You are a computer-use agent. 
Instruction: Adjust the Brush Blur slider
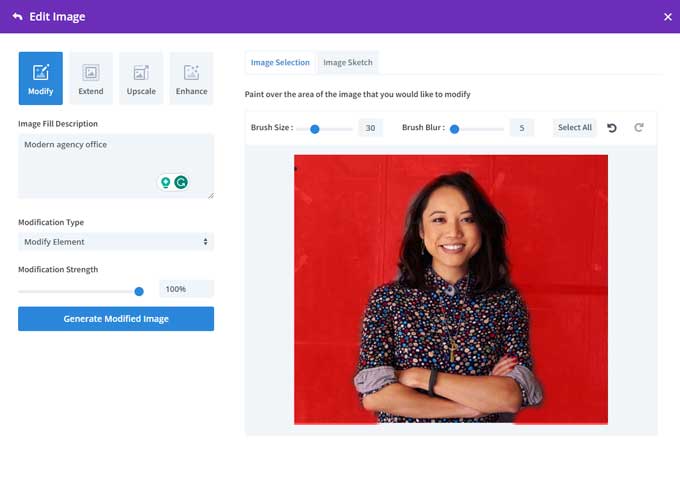point(454,129)
